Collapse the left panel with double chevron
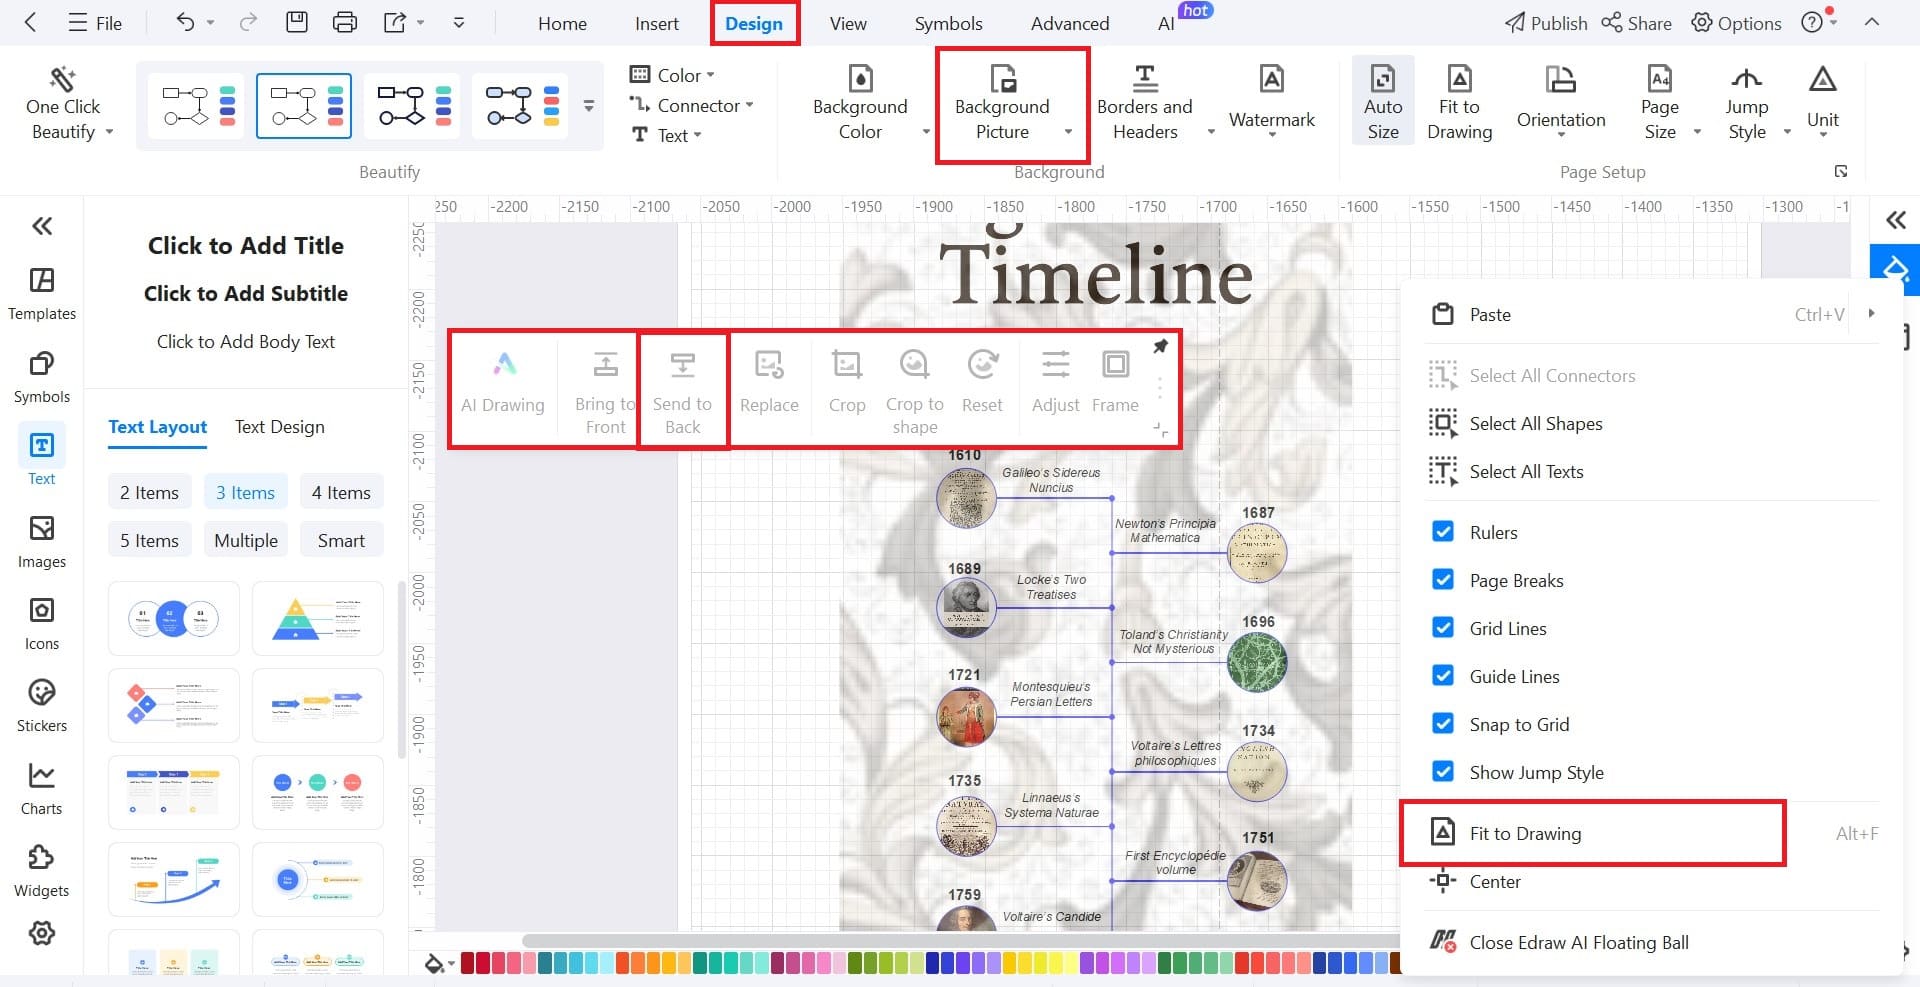Viewport: 1920px width, 987px height. (x=42, y=225)
